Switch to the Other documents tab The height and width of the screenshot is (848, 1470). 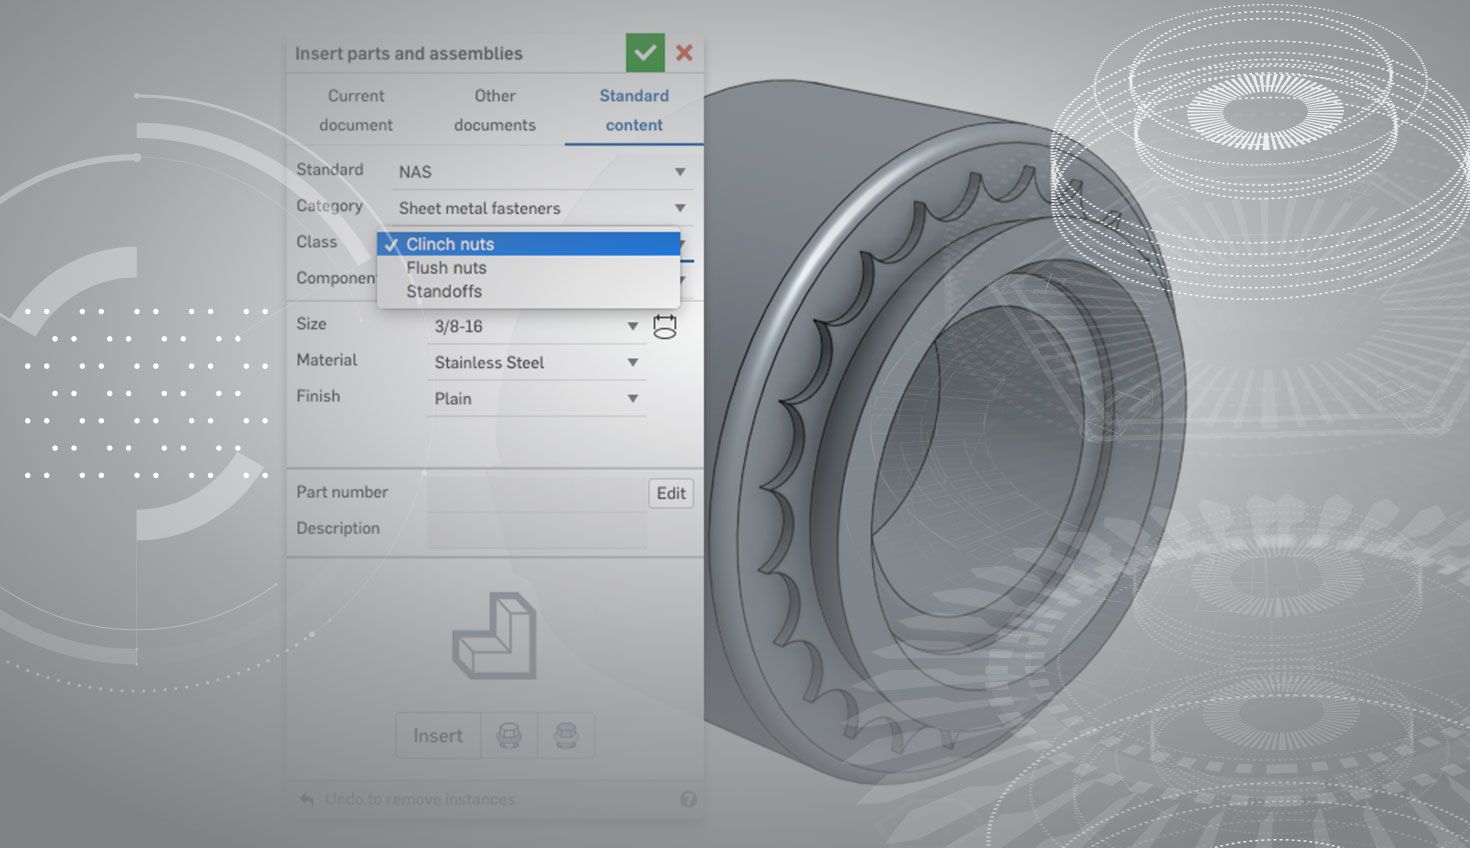tap(495, 110)
